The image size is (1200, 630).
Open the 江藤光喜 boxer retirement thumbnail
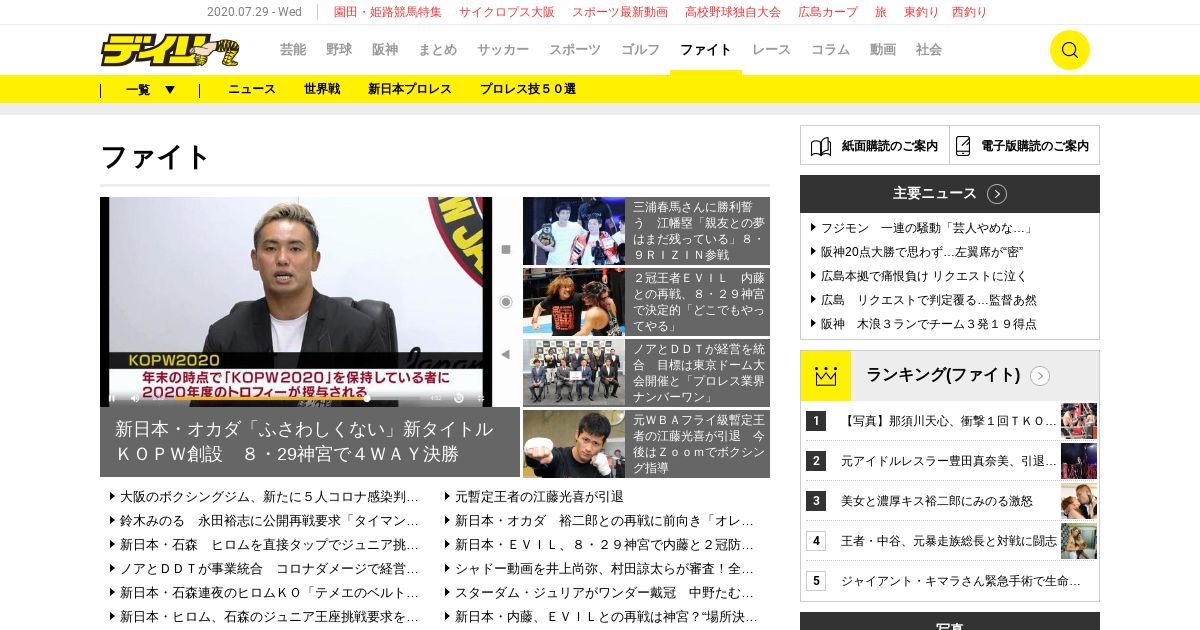point(574,443)
